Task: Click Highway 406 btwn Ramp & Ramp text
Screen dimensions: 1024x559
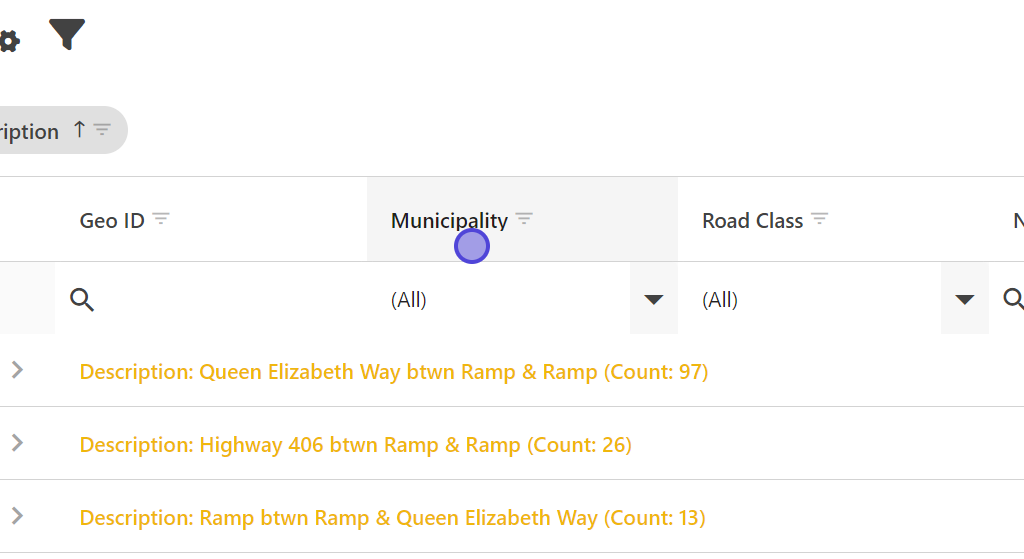Action: [355, 445]
